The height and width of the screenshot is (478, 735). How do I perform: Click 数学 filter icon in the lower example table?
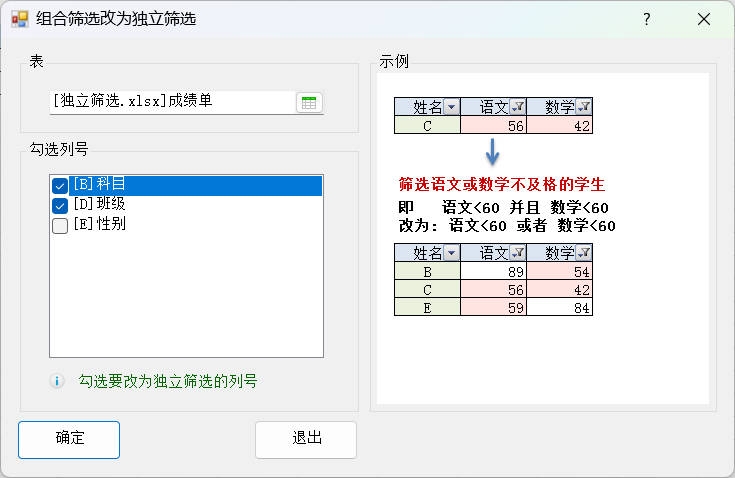[584, 253]
